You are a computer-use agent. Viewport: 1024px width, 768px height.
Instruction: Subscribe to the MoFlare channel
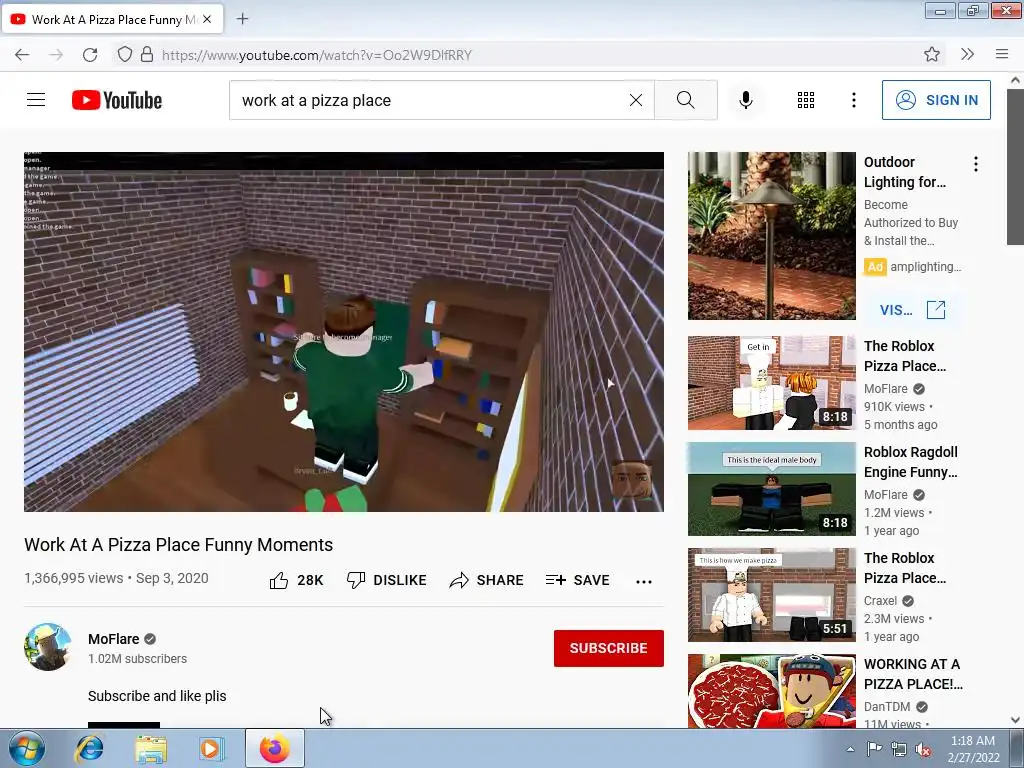click(x=609, y=648)
